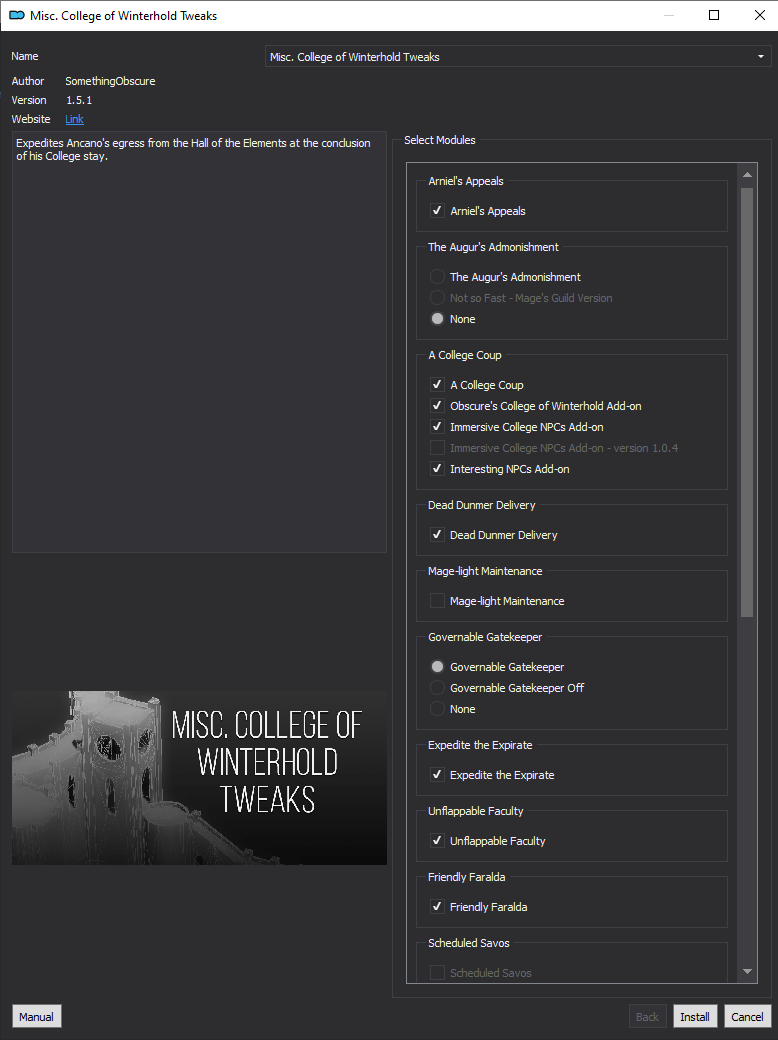
Task: Toggle Expedite the Expirate checkbox
Action: (437, 774)
